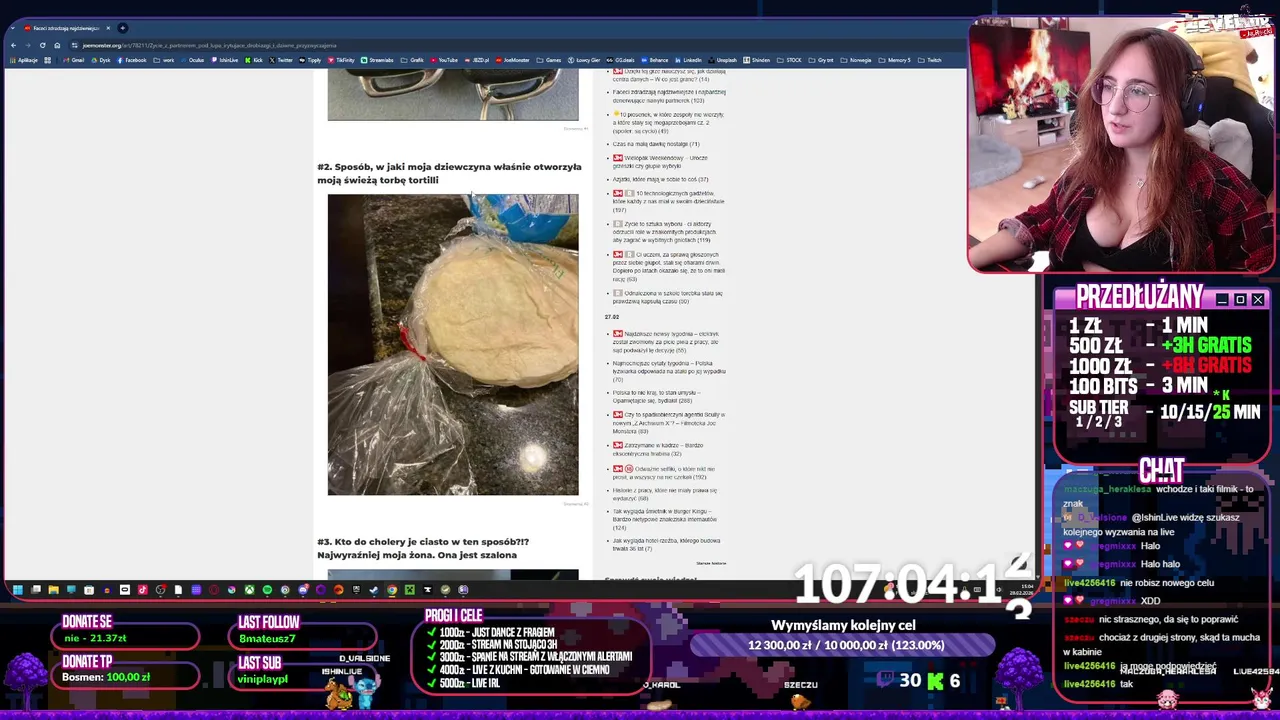Click heading '#2. Sposób, w jaki moja dziewczyna'
This screenshot has width=1280, height=720.
point(449,173)
